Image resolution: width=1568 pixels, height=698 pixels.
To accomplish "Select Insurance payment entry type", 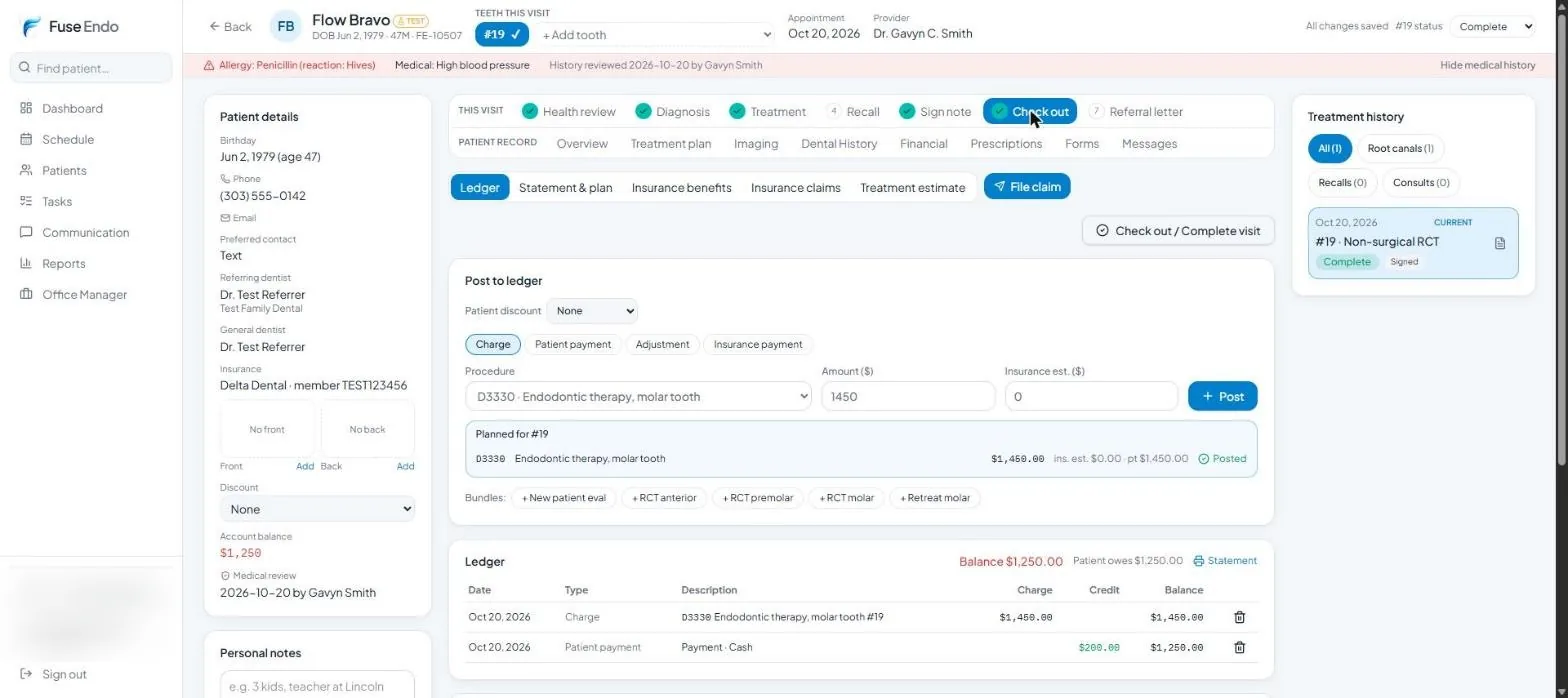I will coord(758,344).
